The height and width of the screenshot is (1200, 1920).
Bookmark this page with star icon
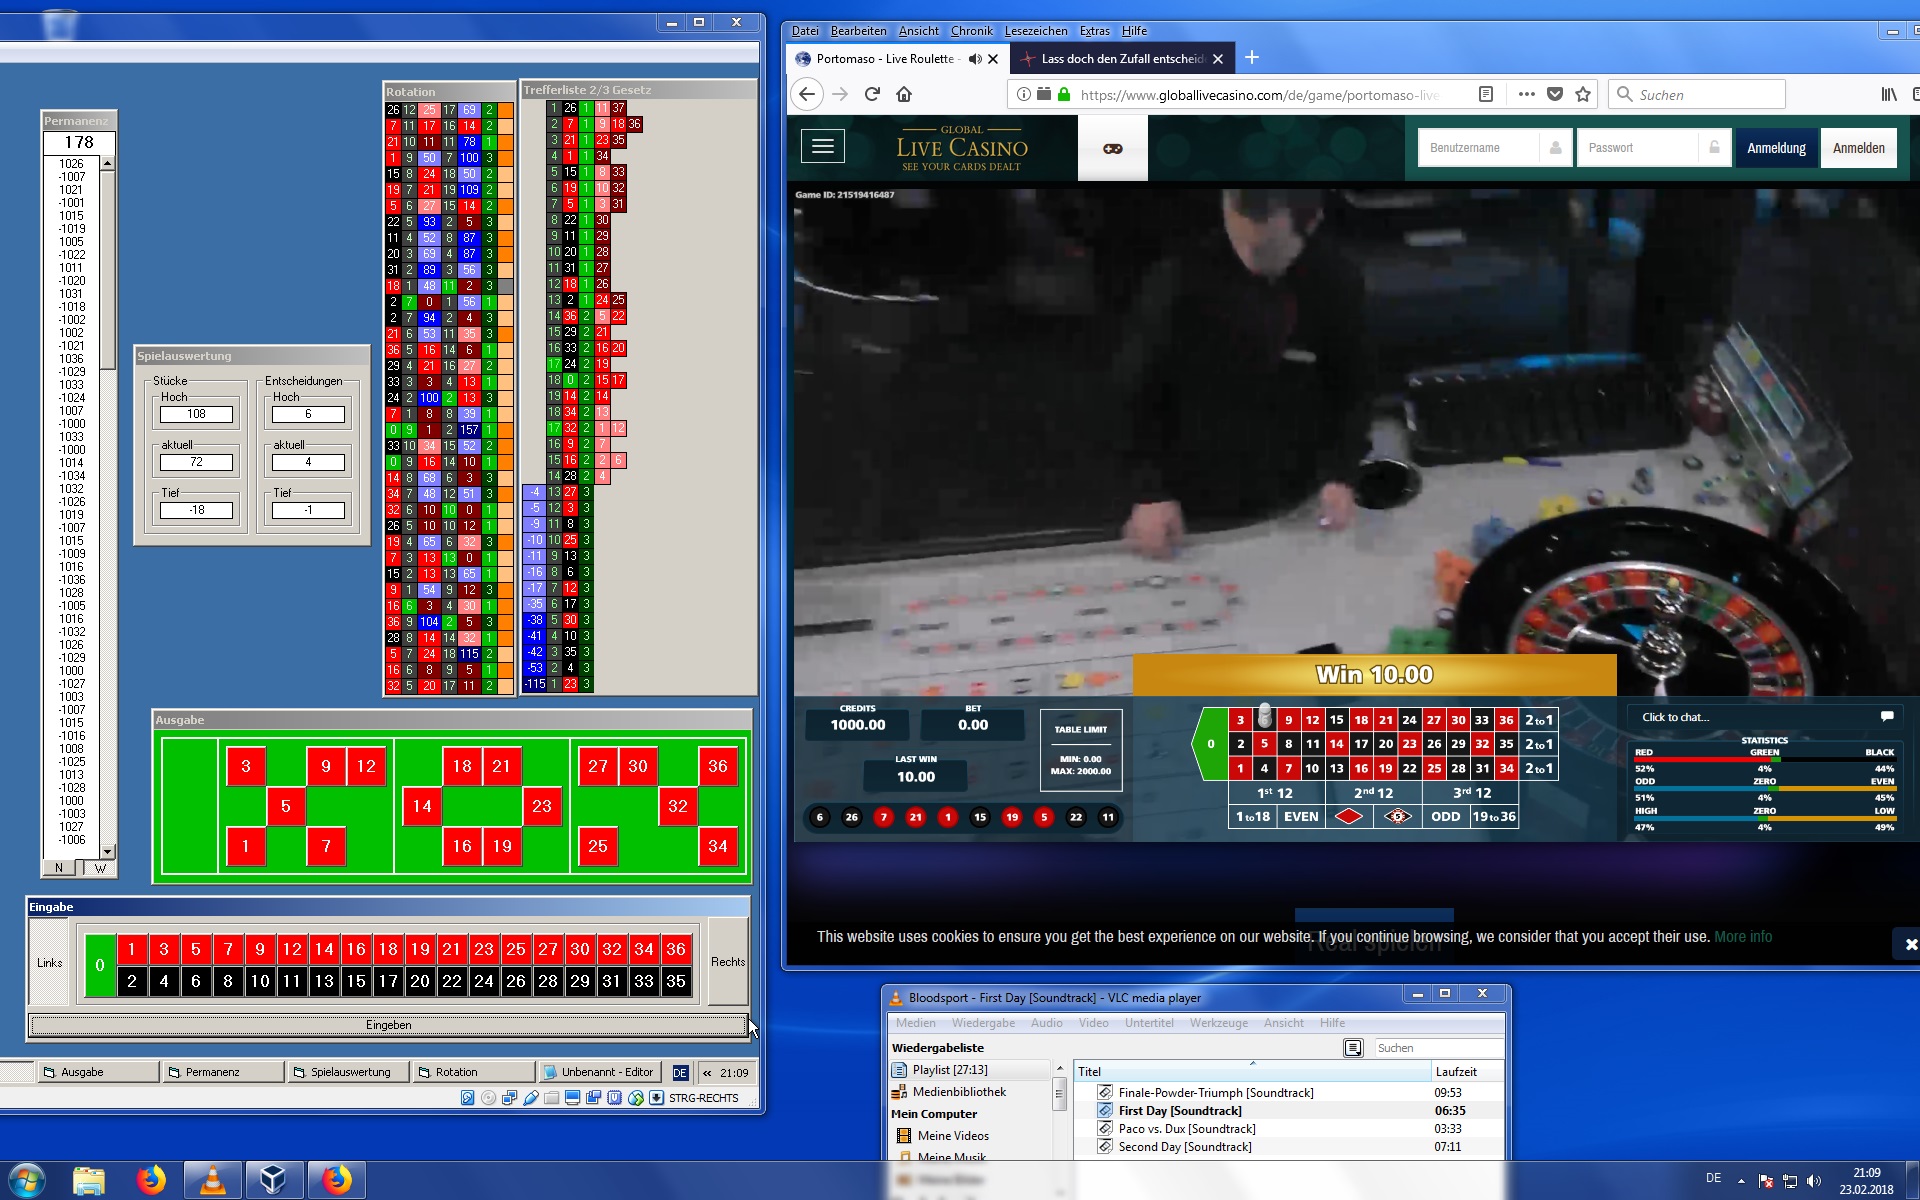tap(1583, 94)
